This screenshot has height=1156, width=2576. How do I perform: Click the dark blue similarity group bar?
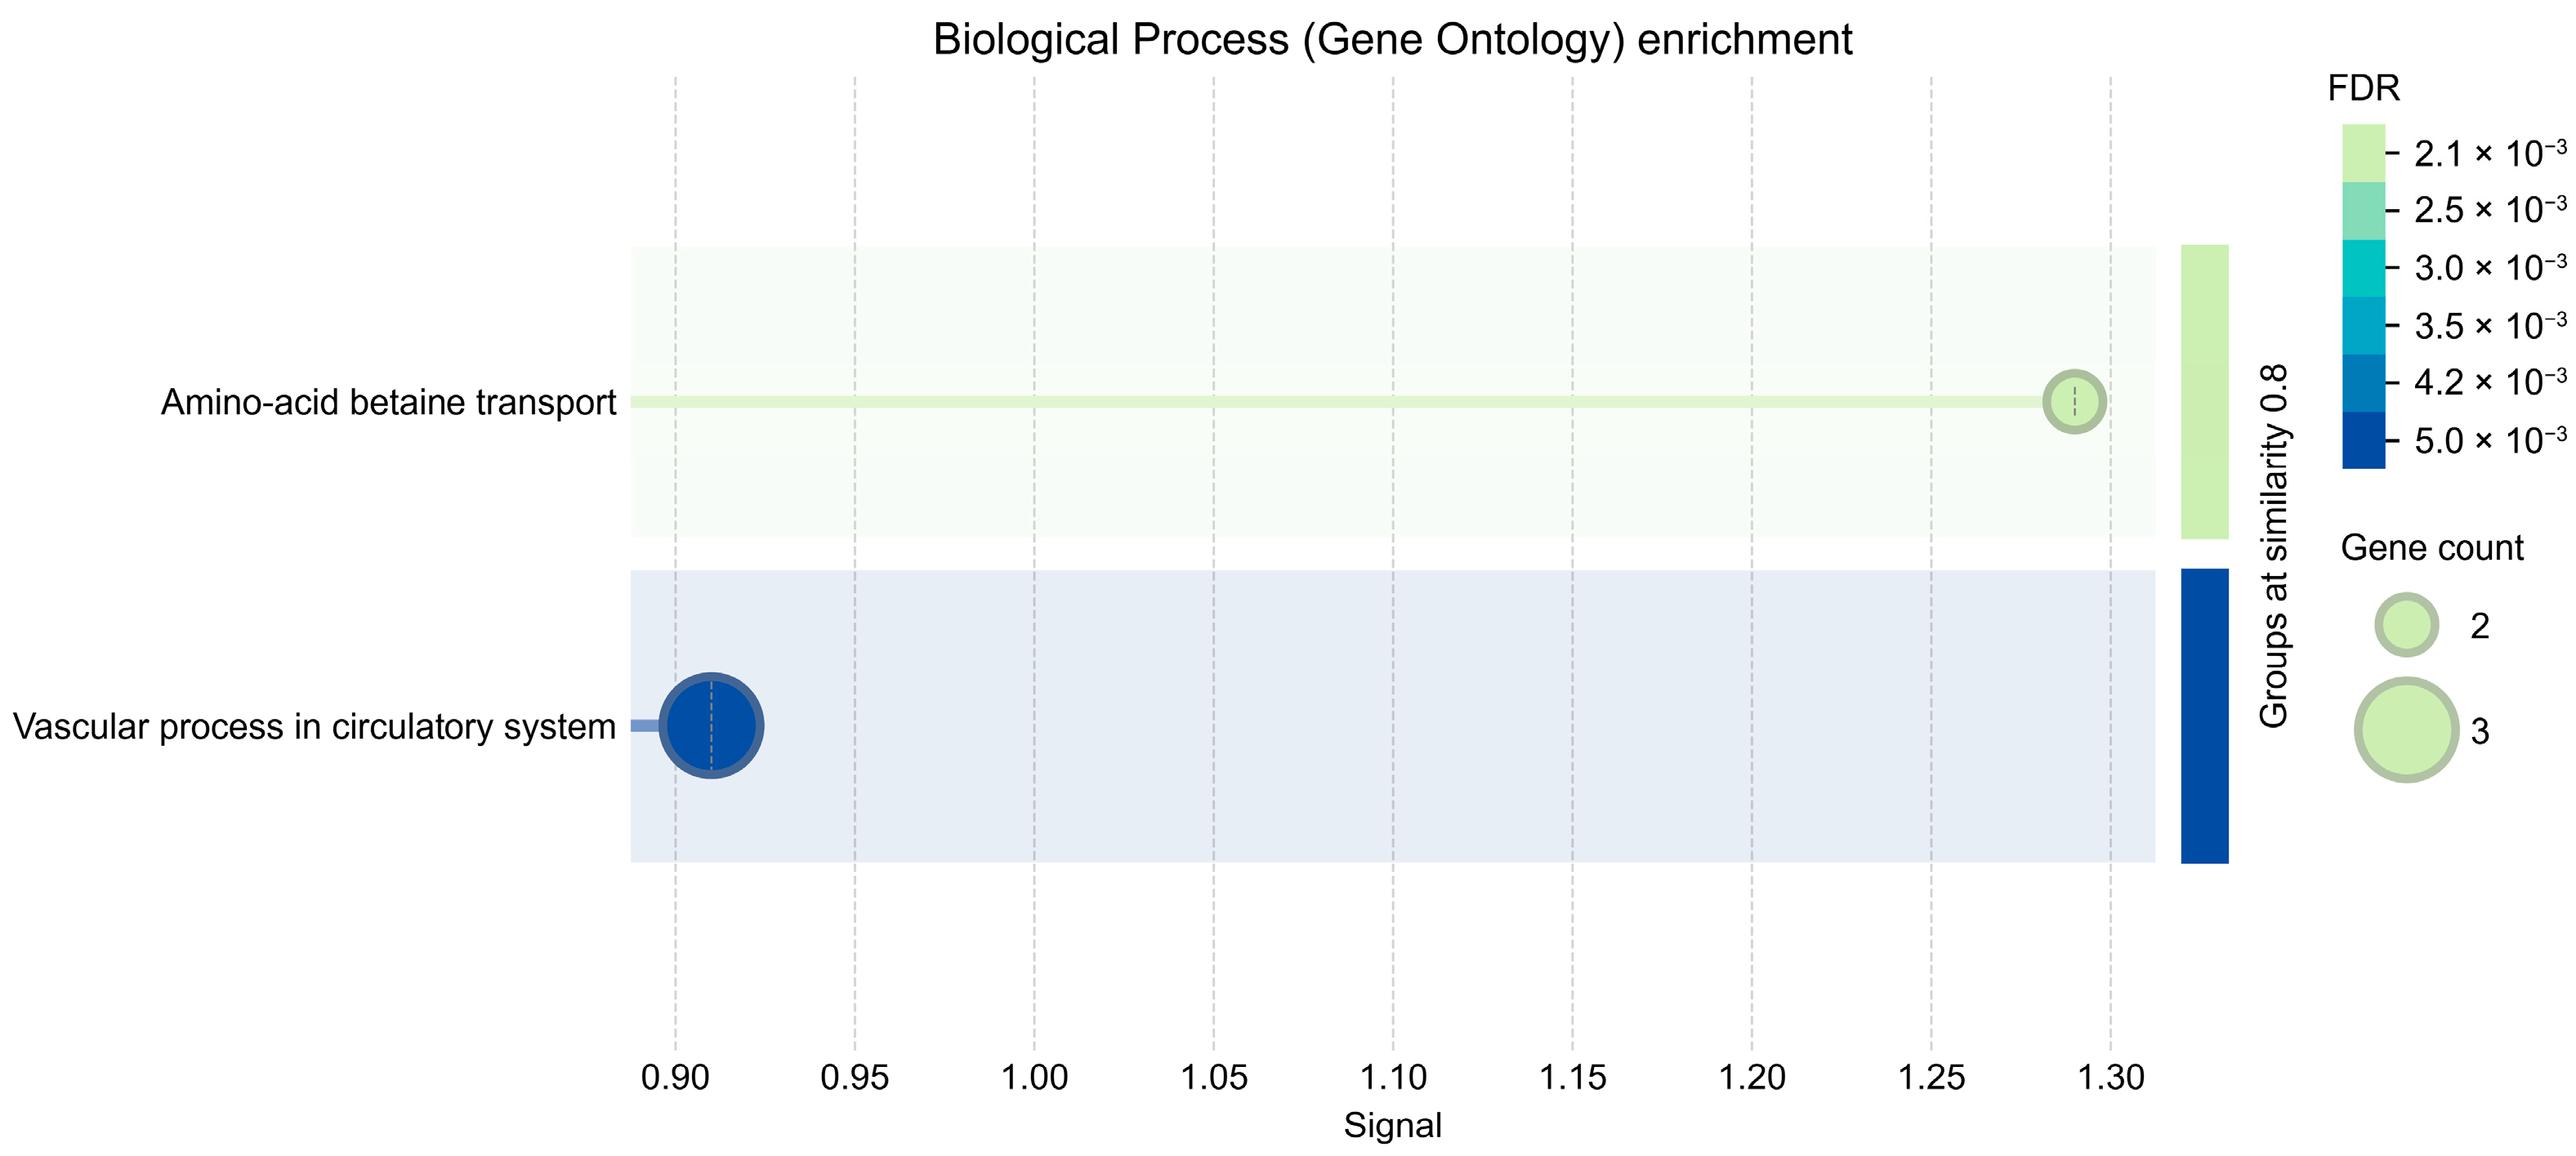(x=2205, y=716)
